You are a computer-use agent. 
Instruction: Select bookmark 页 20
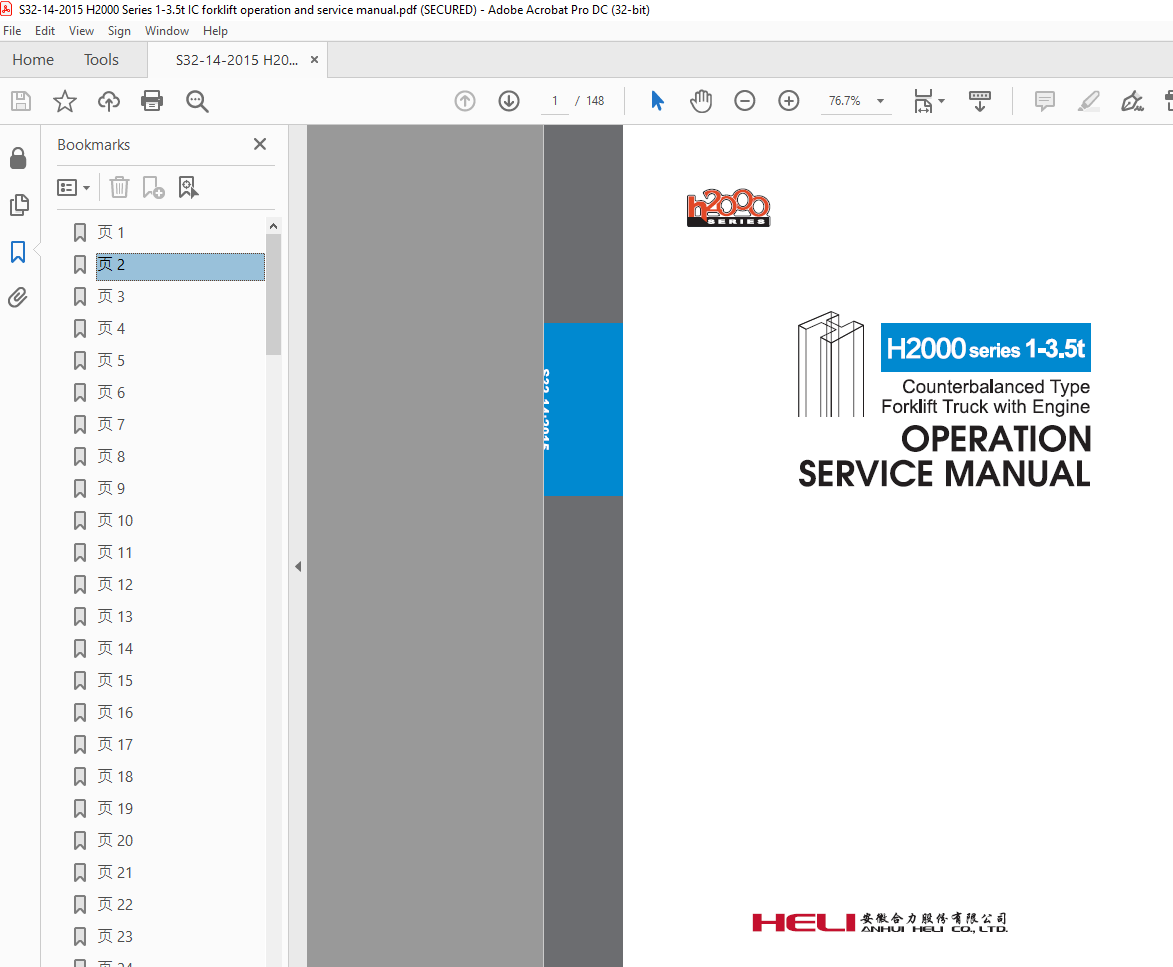[114, 841]
